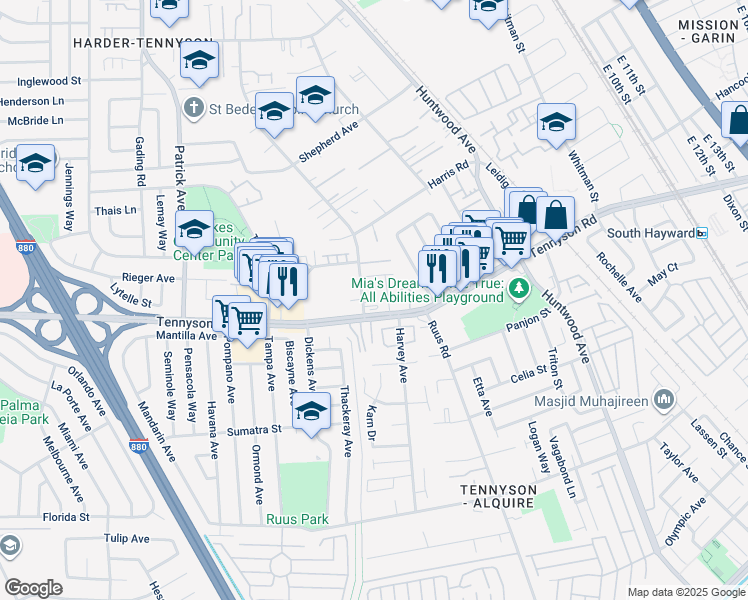Open the restaurant marker near Ruus Rd
748x600 pixels.
coord(437,273)
